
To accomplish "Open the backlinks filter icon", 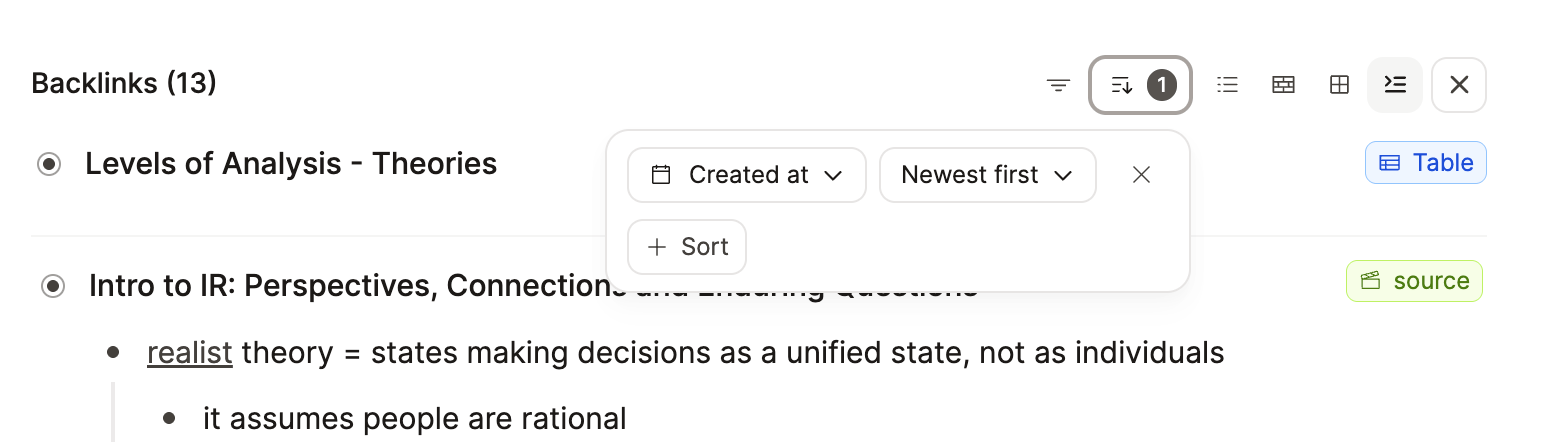I will [1058, 85].
